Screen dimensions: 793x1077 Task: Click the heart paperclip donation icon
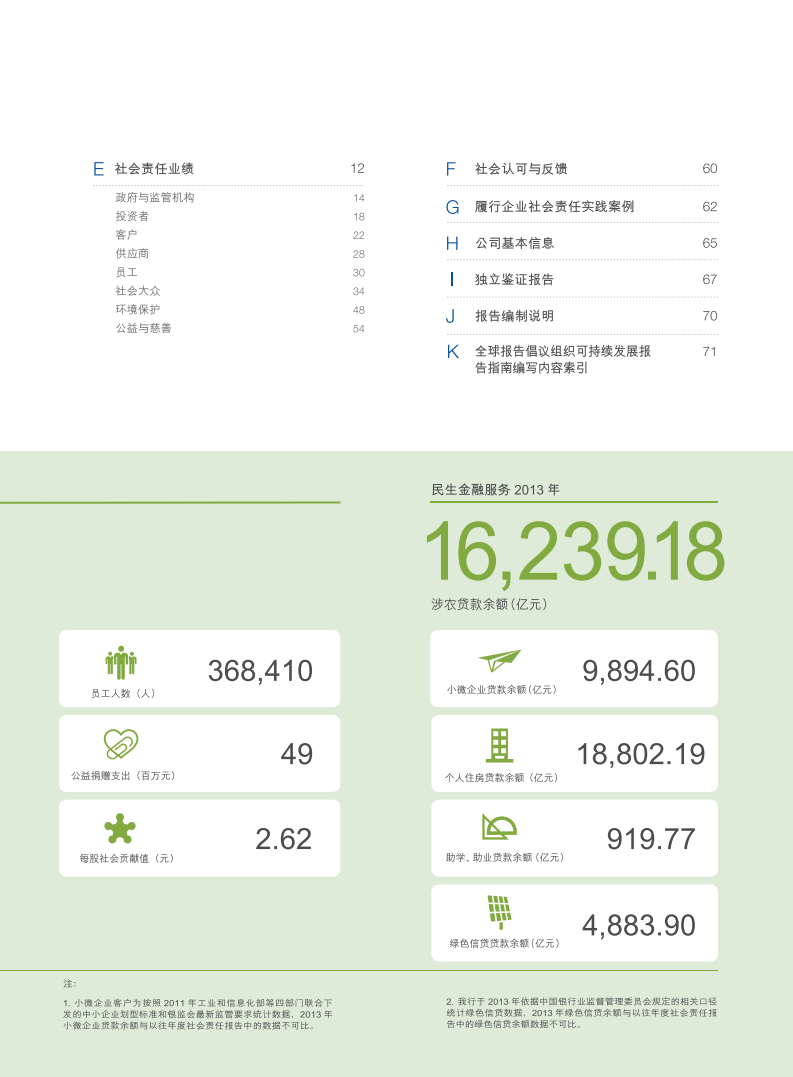(x=121, y=744)
